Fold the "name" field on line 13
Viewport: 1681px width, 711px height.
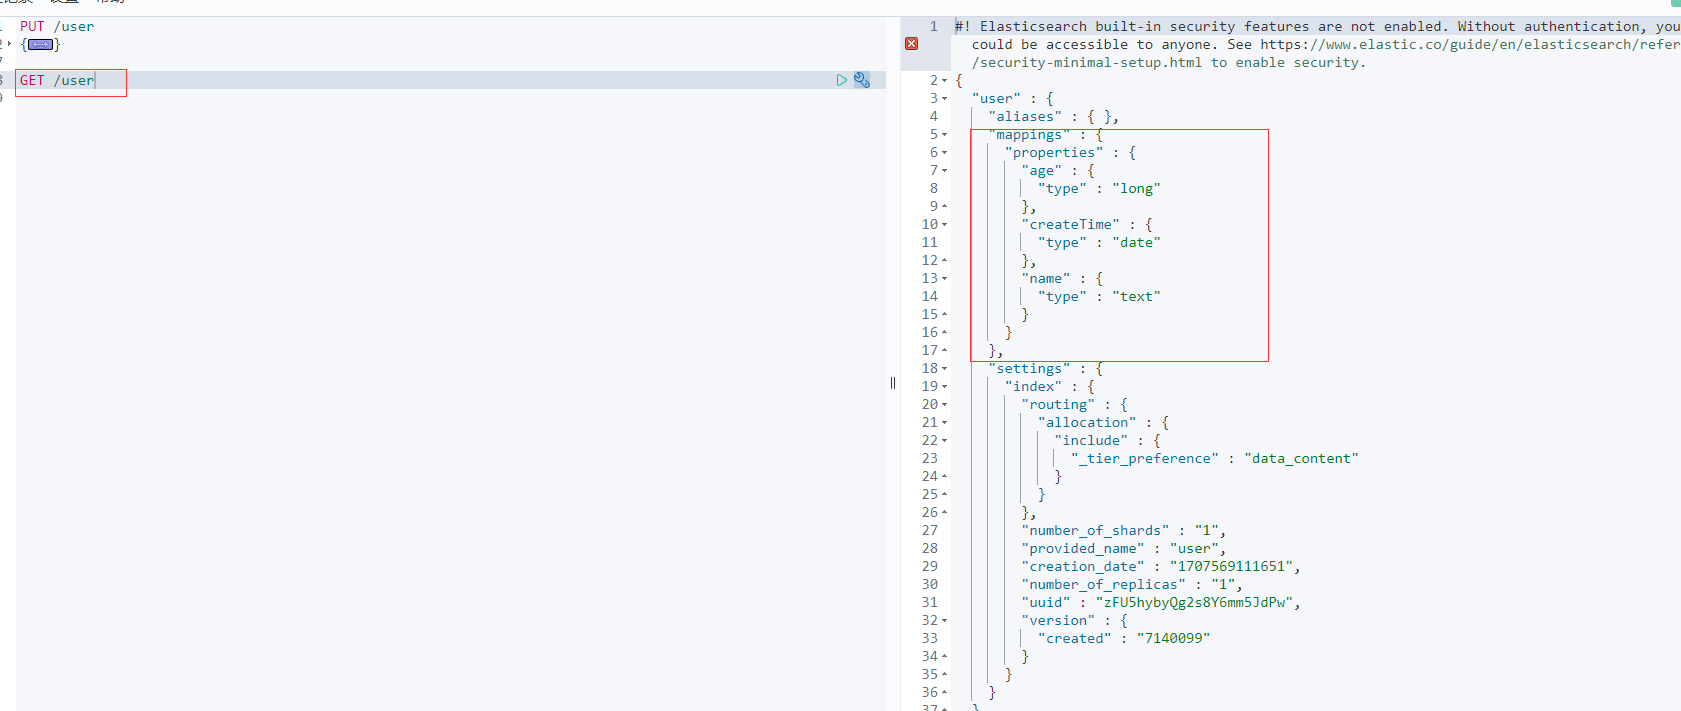(945, 279)
